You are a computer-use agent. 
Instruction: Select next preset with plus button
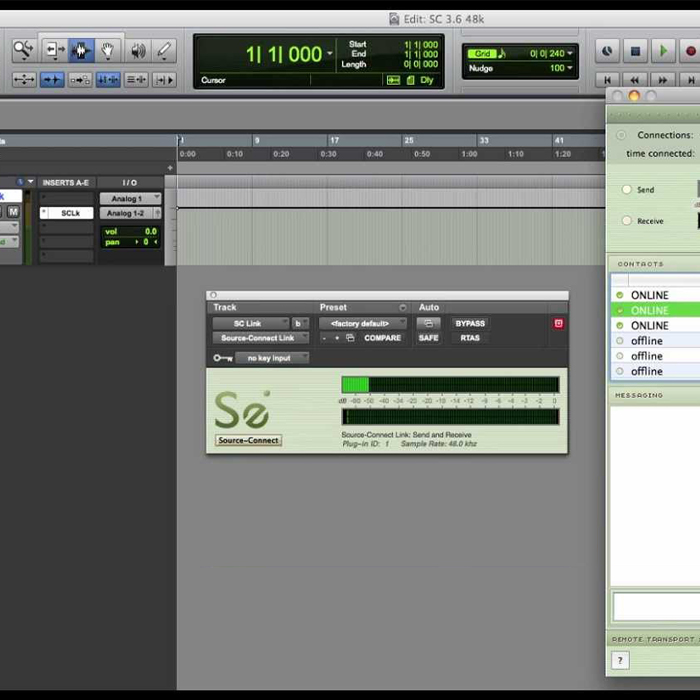[x=337, y=338]
